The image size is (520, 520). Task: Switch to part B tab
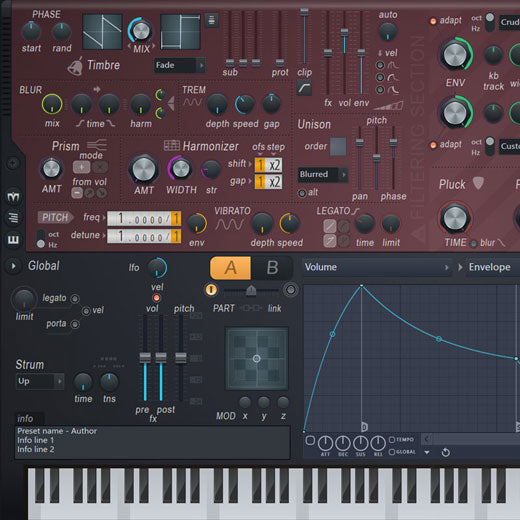272,268
